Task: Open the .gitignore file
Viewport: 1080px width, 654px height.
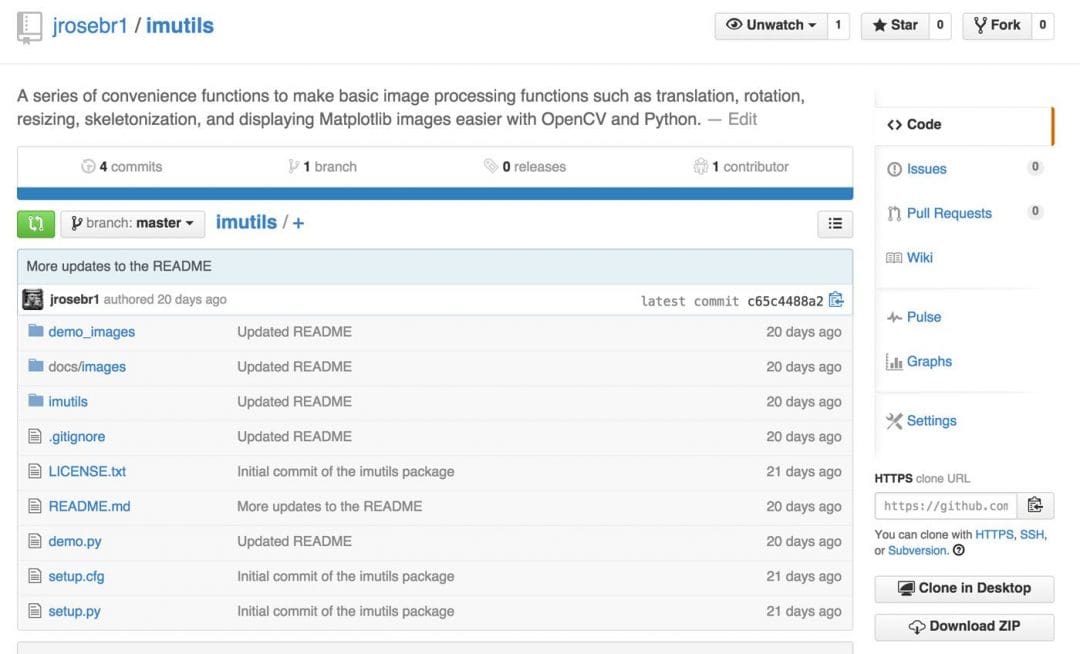Action: [76, 436]
